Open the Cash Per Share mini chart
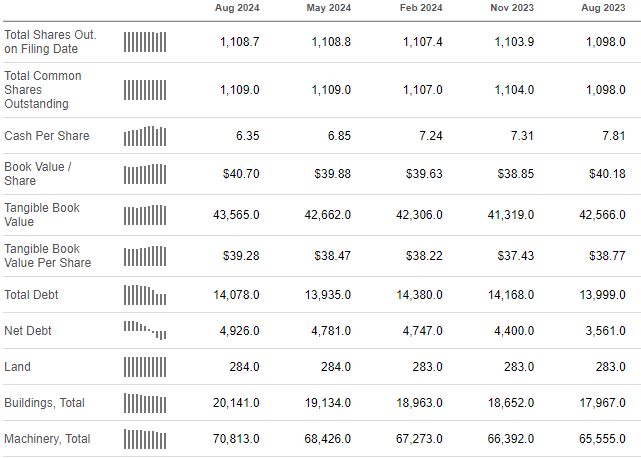This screenshot has width=641, height=458. 145,136
